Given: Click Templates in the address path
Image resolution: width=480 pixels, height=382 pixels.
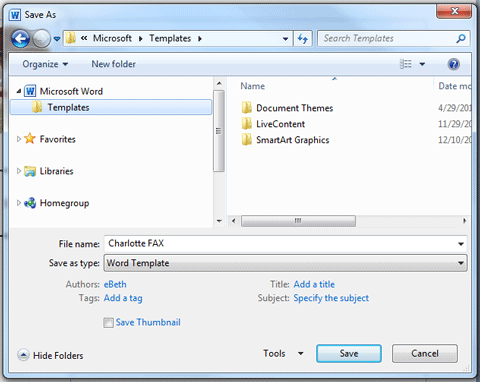Looking at the screenshot, I should 170,38.
